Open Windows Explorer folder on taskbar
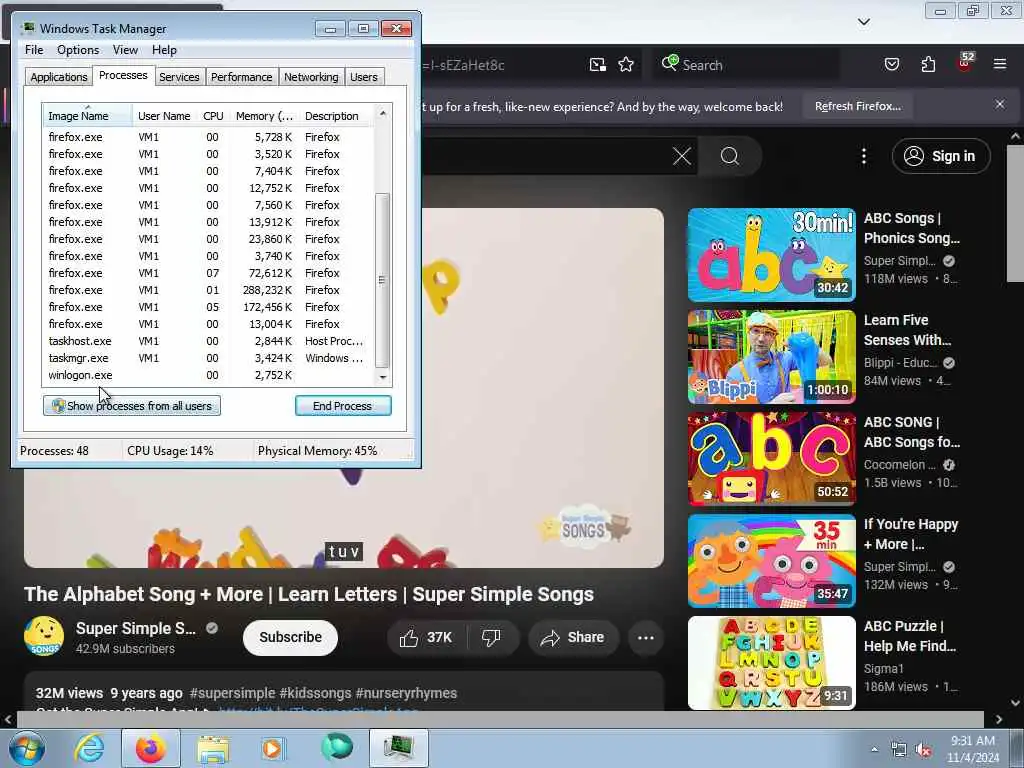This screenshot has height=768, width=1024. (x=212, y=748)
